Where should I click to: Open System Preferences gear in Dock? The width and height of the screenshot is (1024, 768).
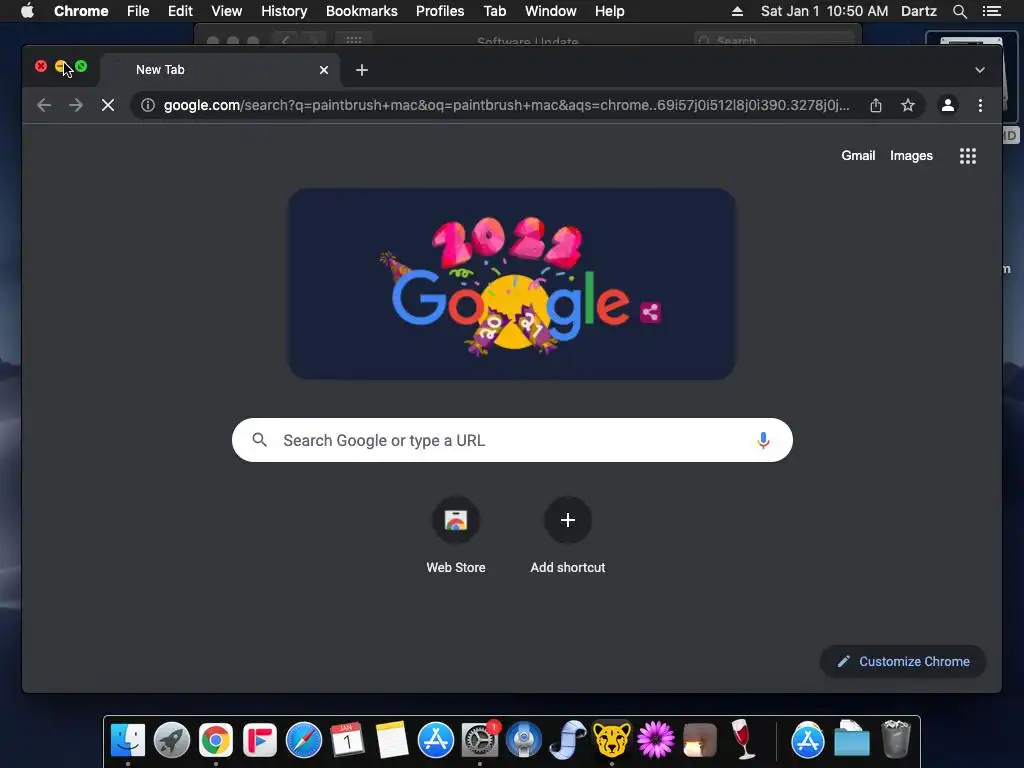pyautogui.click(x=479, y=741)
